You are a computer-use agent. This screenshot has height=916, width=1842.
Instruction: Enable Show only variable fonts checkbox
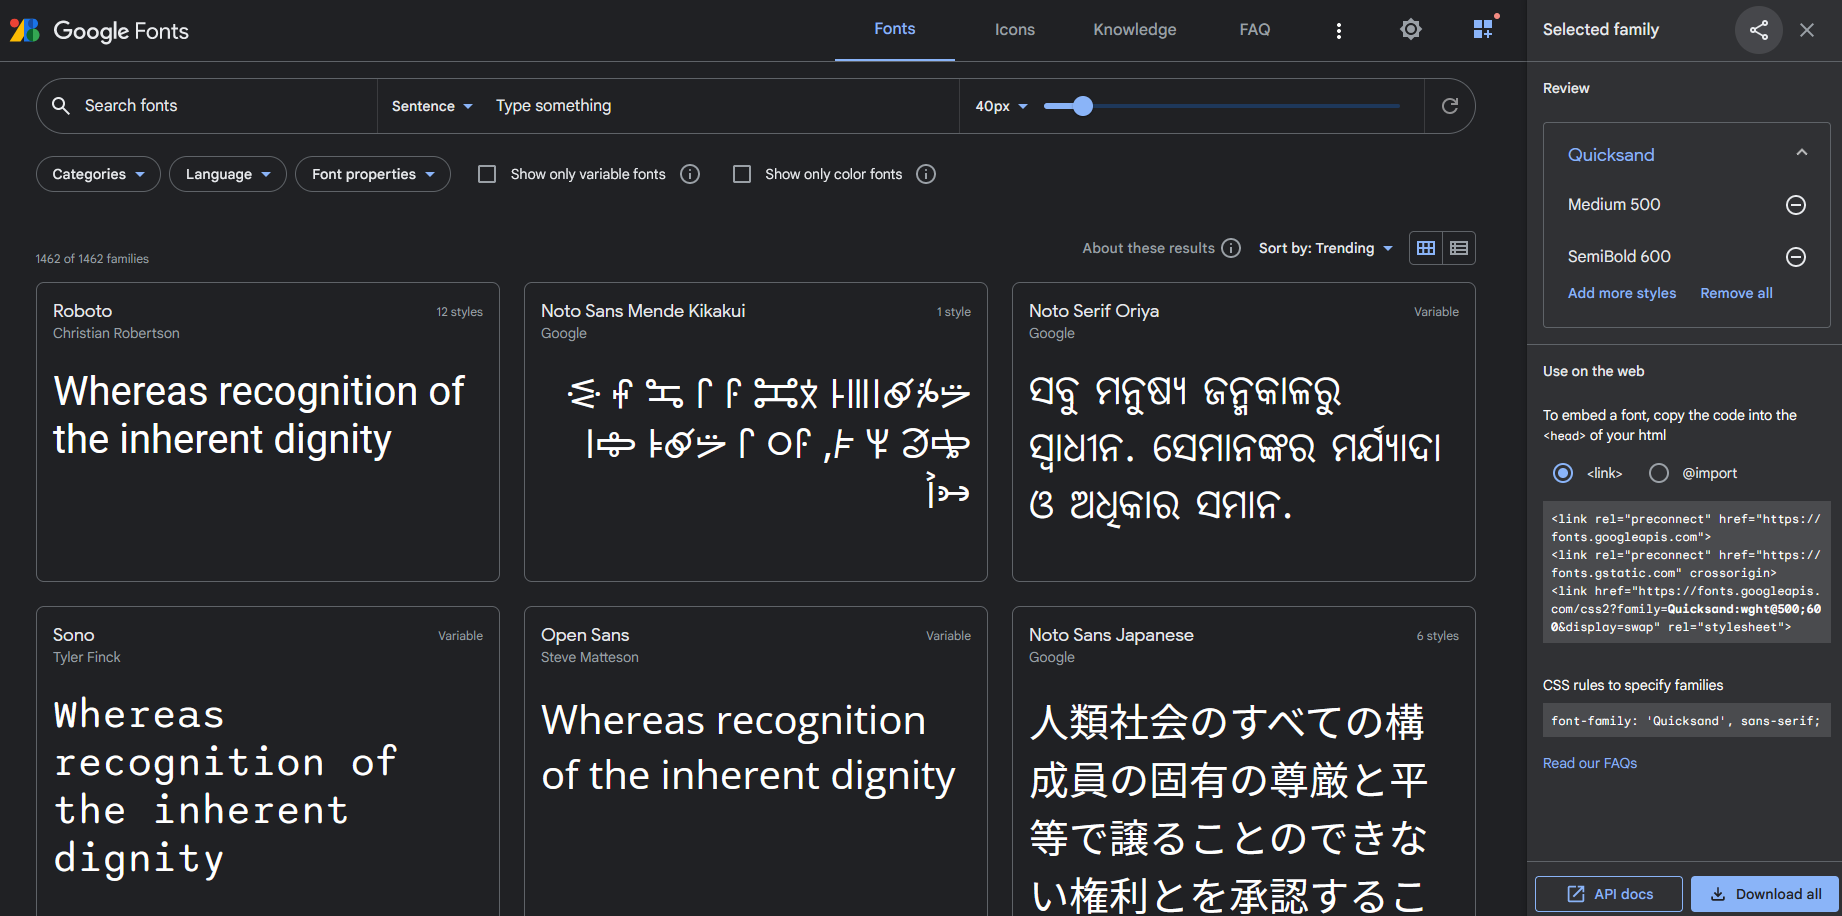(487, 174)
